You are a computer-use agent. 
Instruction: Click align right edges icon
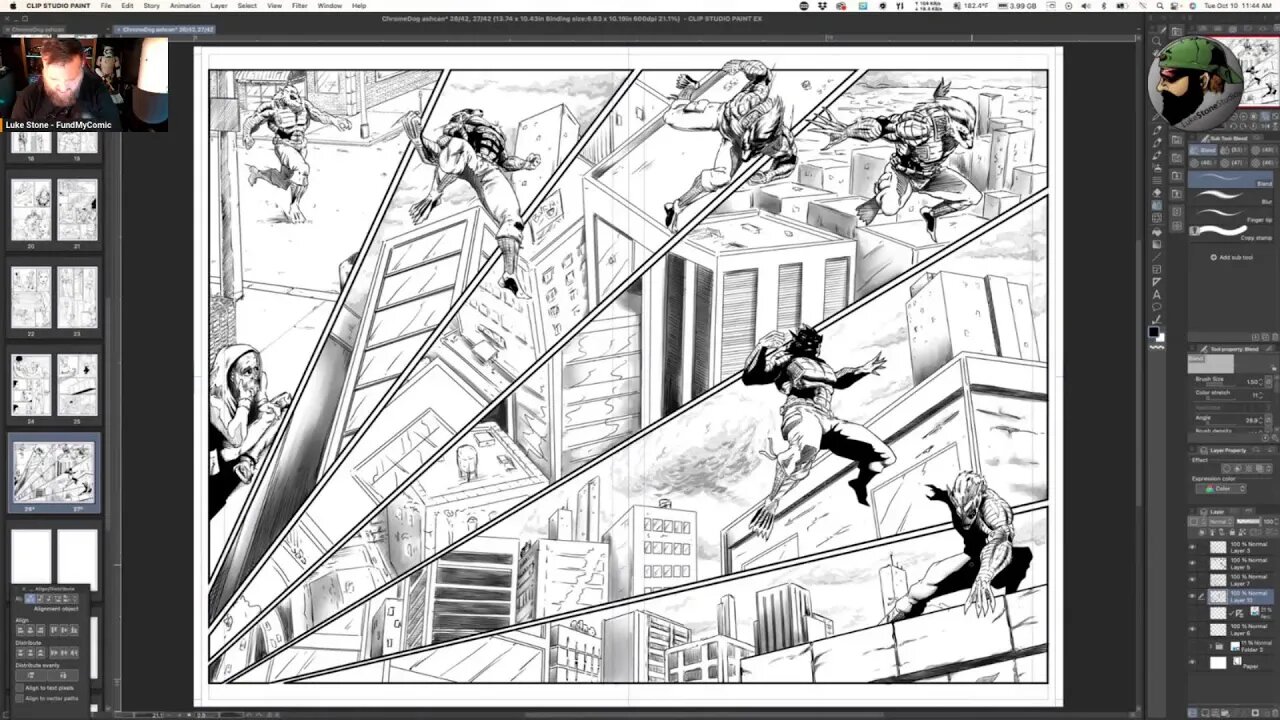pos(40,630)
